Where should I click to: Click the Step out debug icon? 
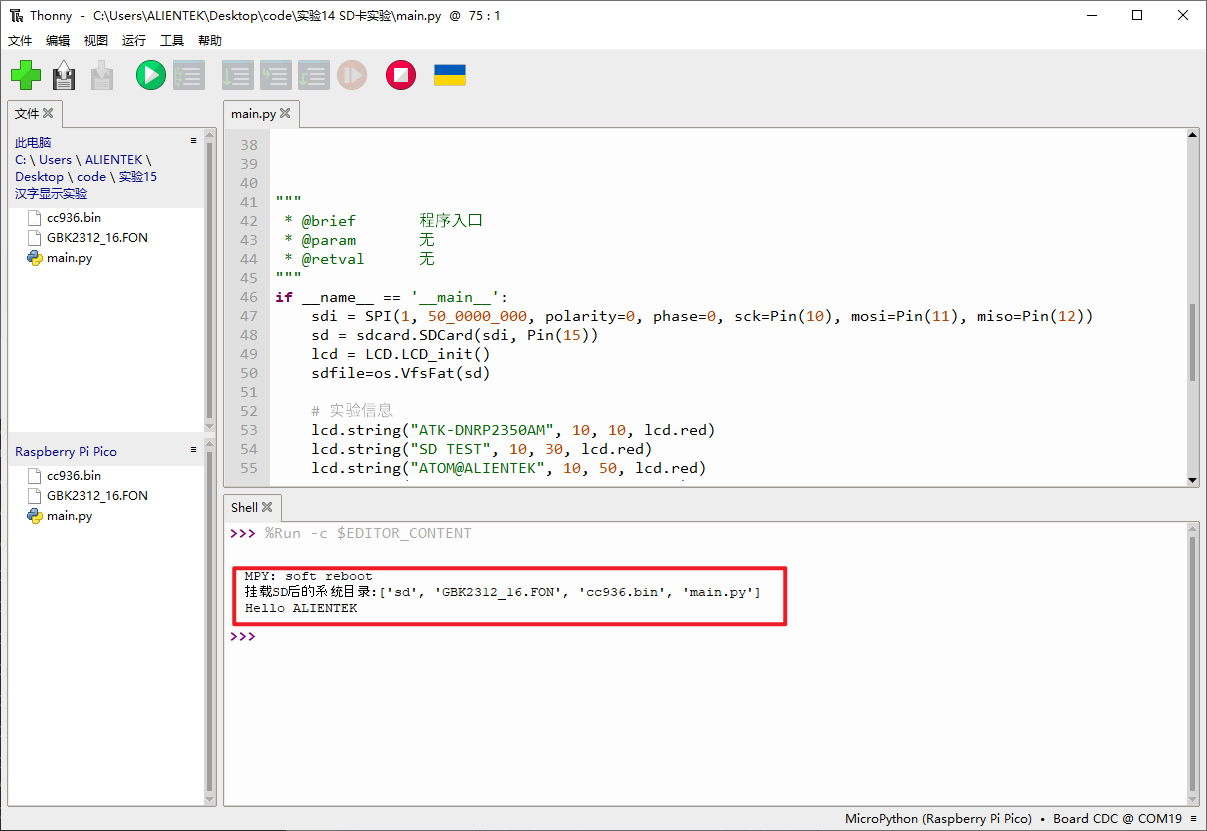[x=314, y=75]
